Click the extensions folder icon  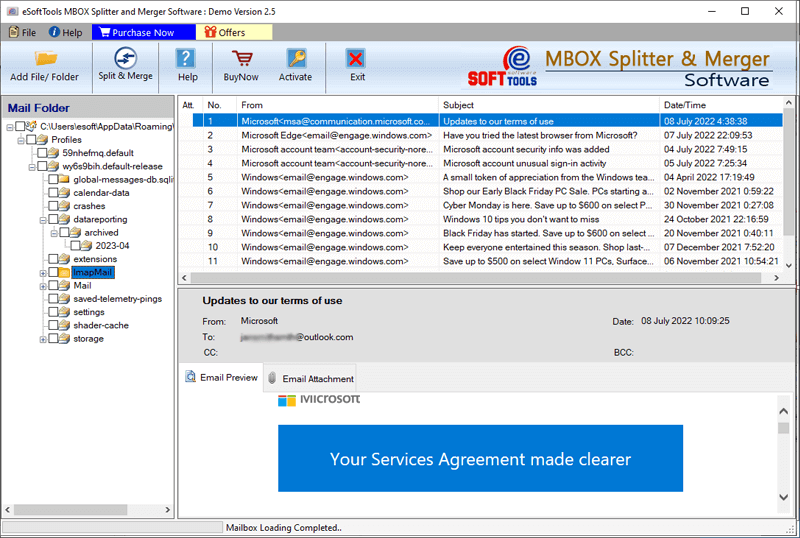pyautogui.click(x=64, y=259)
